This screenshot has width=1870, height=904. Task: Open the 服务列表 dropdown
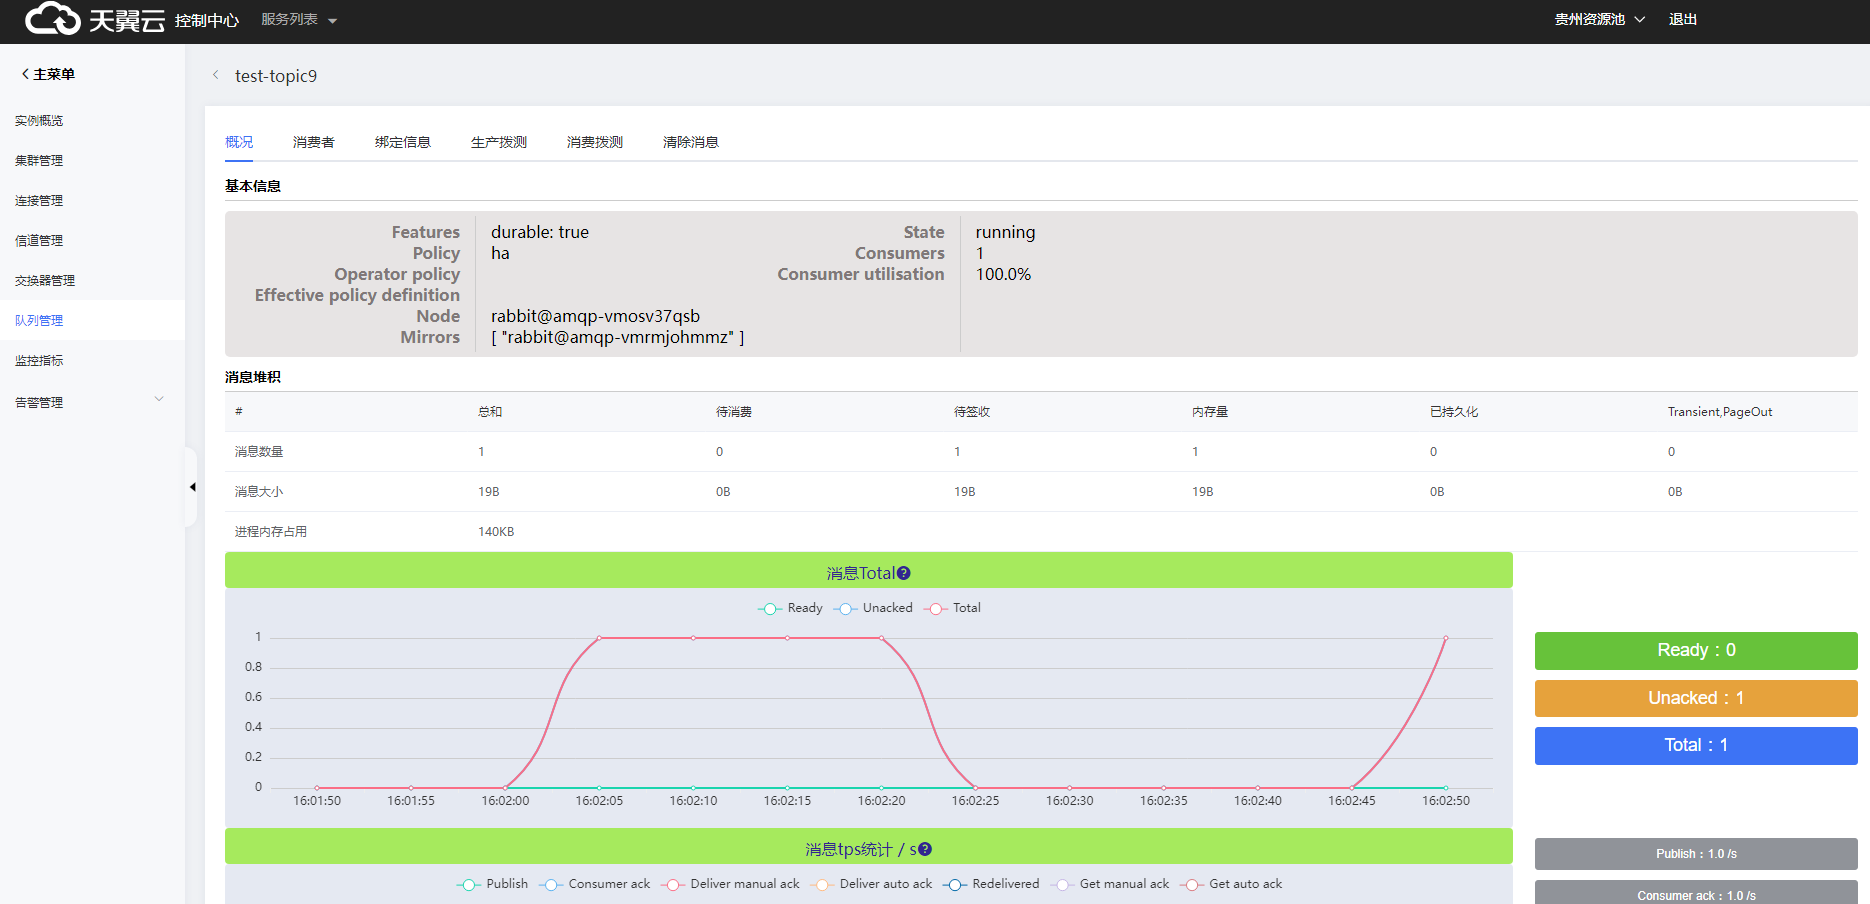[298, 20]
